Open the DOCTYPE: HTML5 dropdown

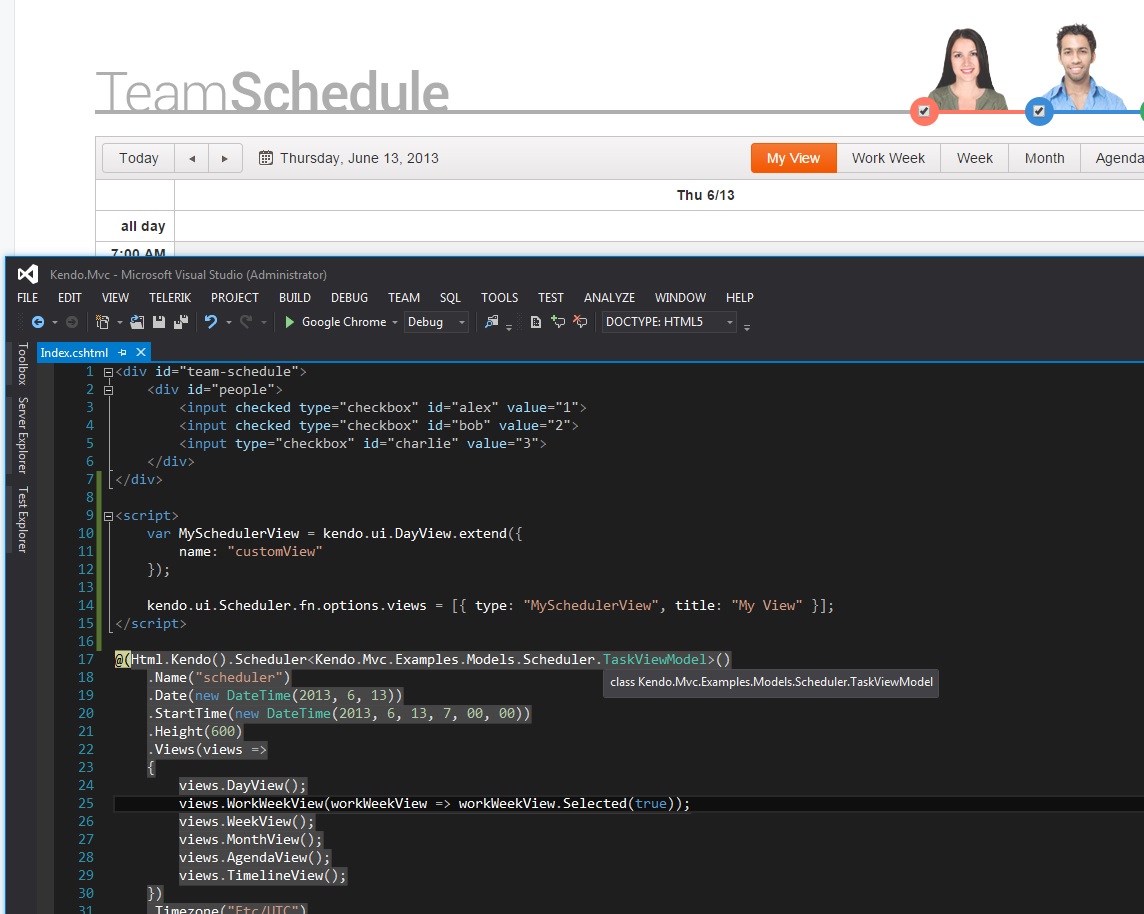click(x=668, y=322)
